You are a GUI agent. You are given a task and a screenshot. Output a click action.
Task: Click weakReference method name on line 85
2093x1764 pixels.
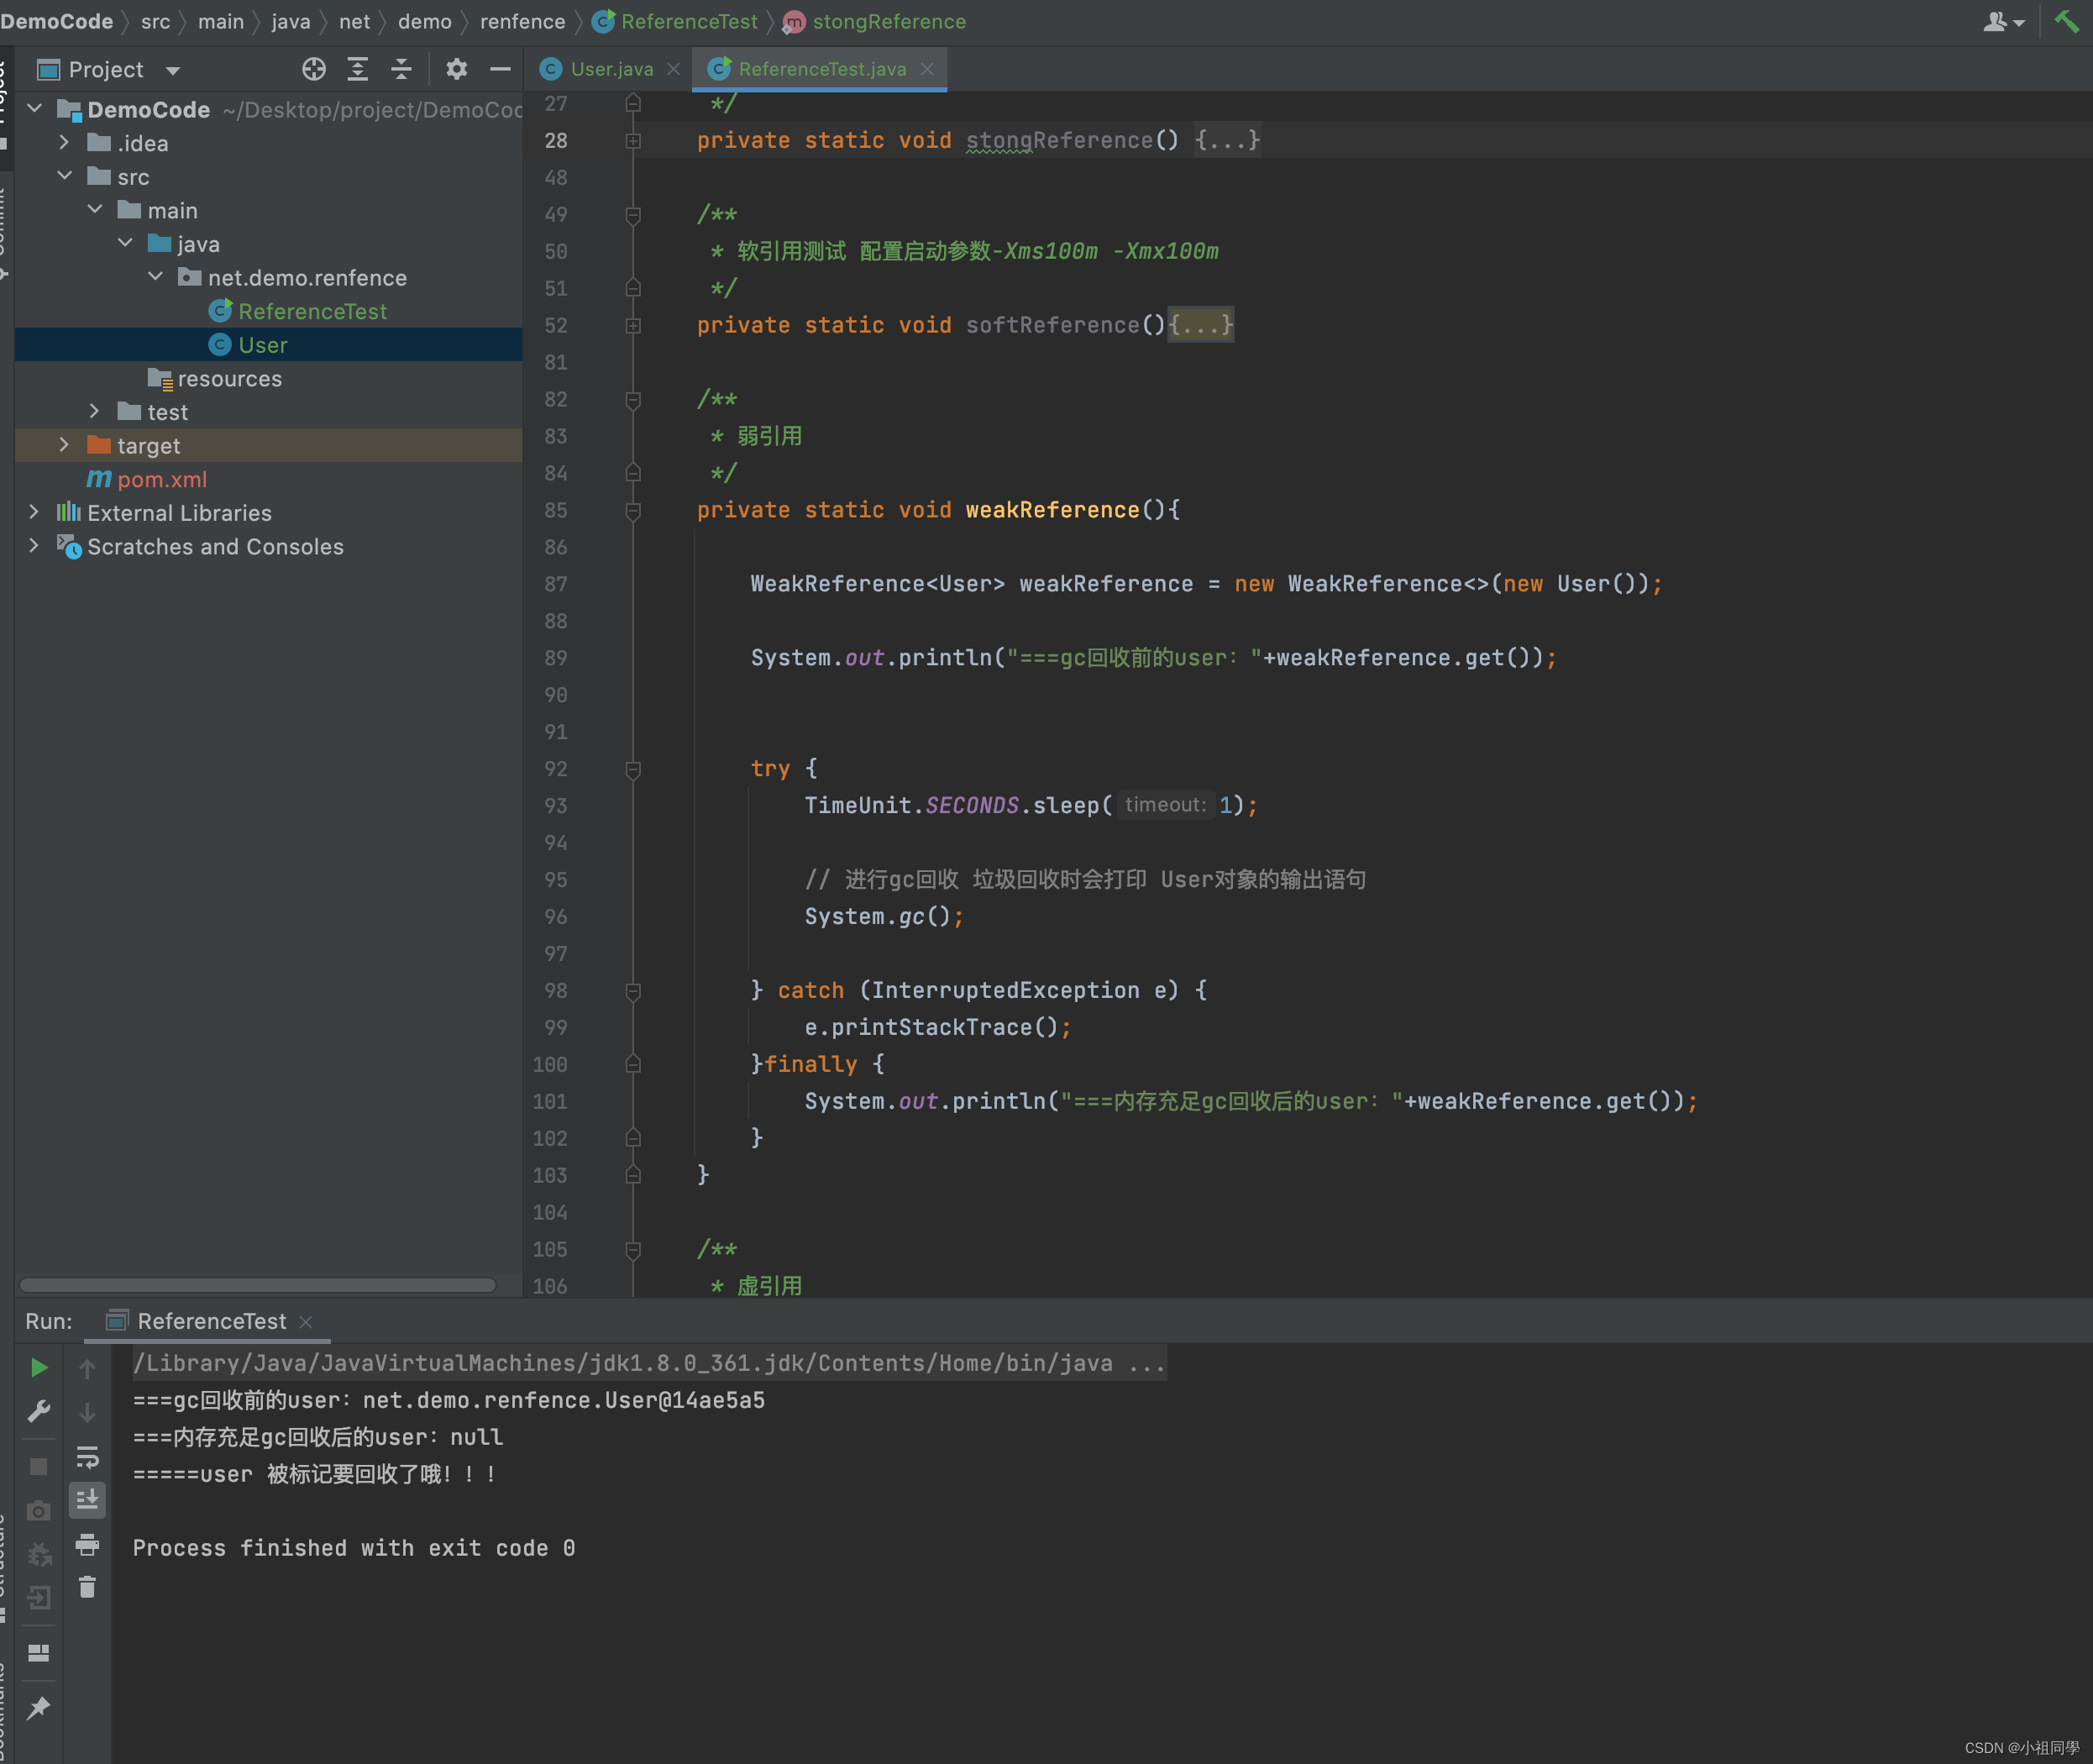coord(1052,510)
